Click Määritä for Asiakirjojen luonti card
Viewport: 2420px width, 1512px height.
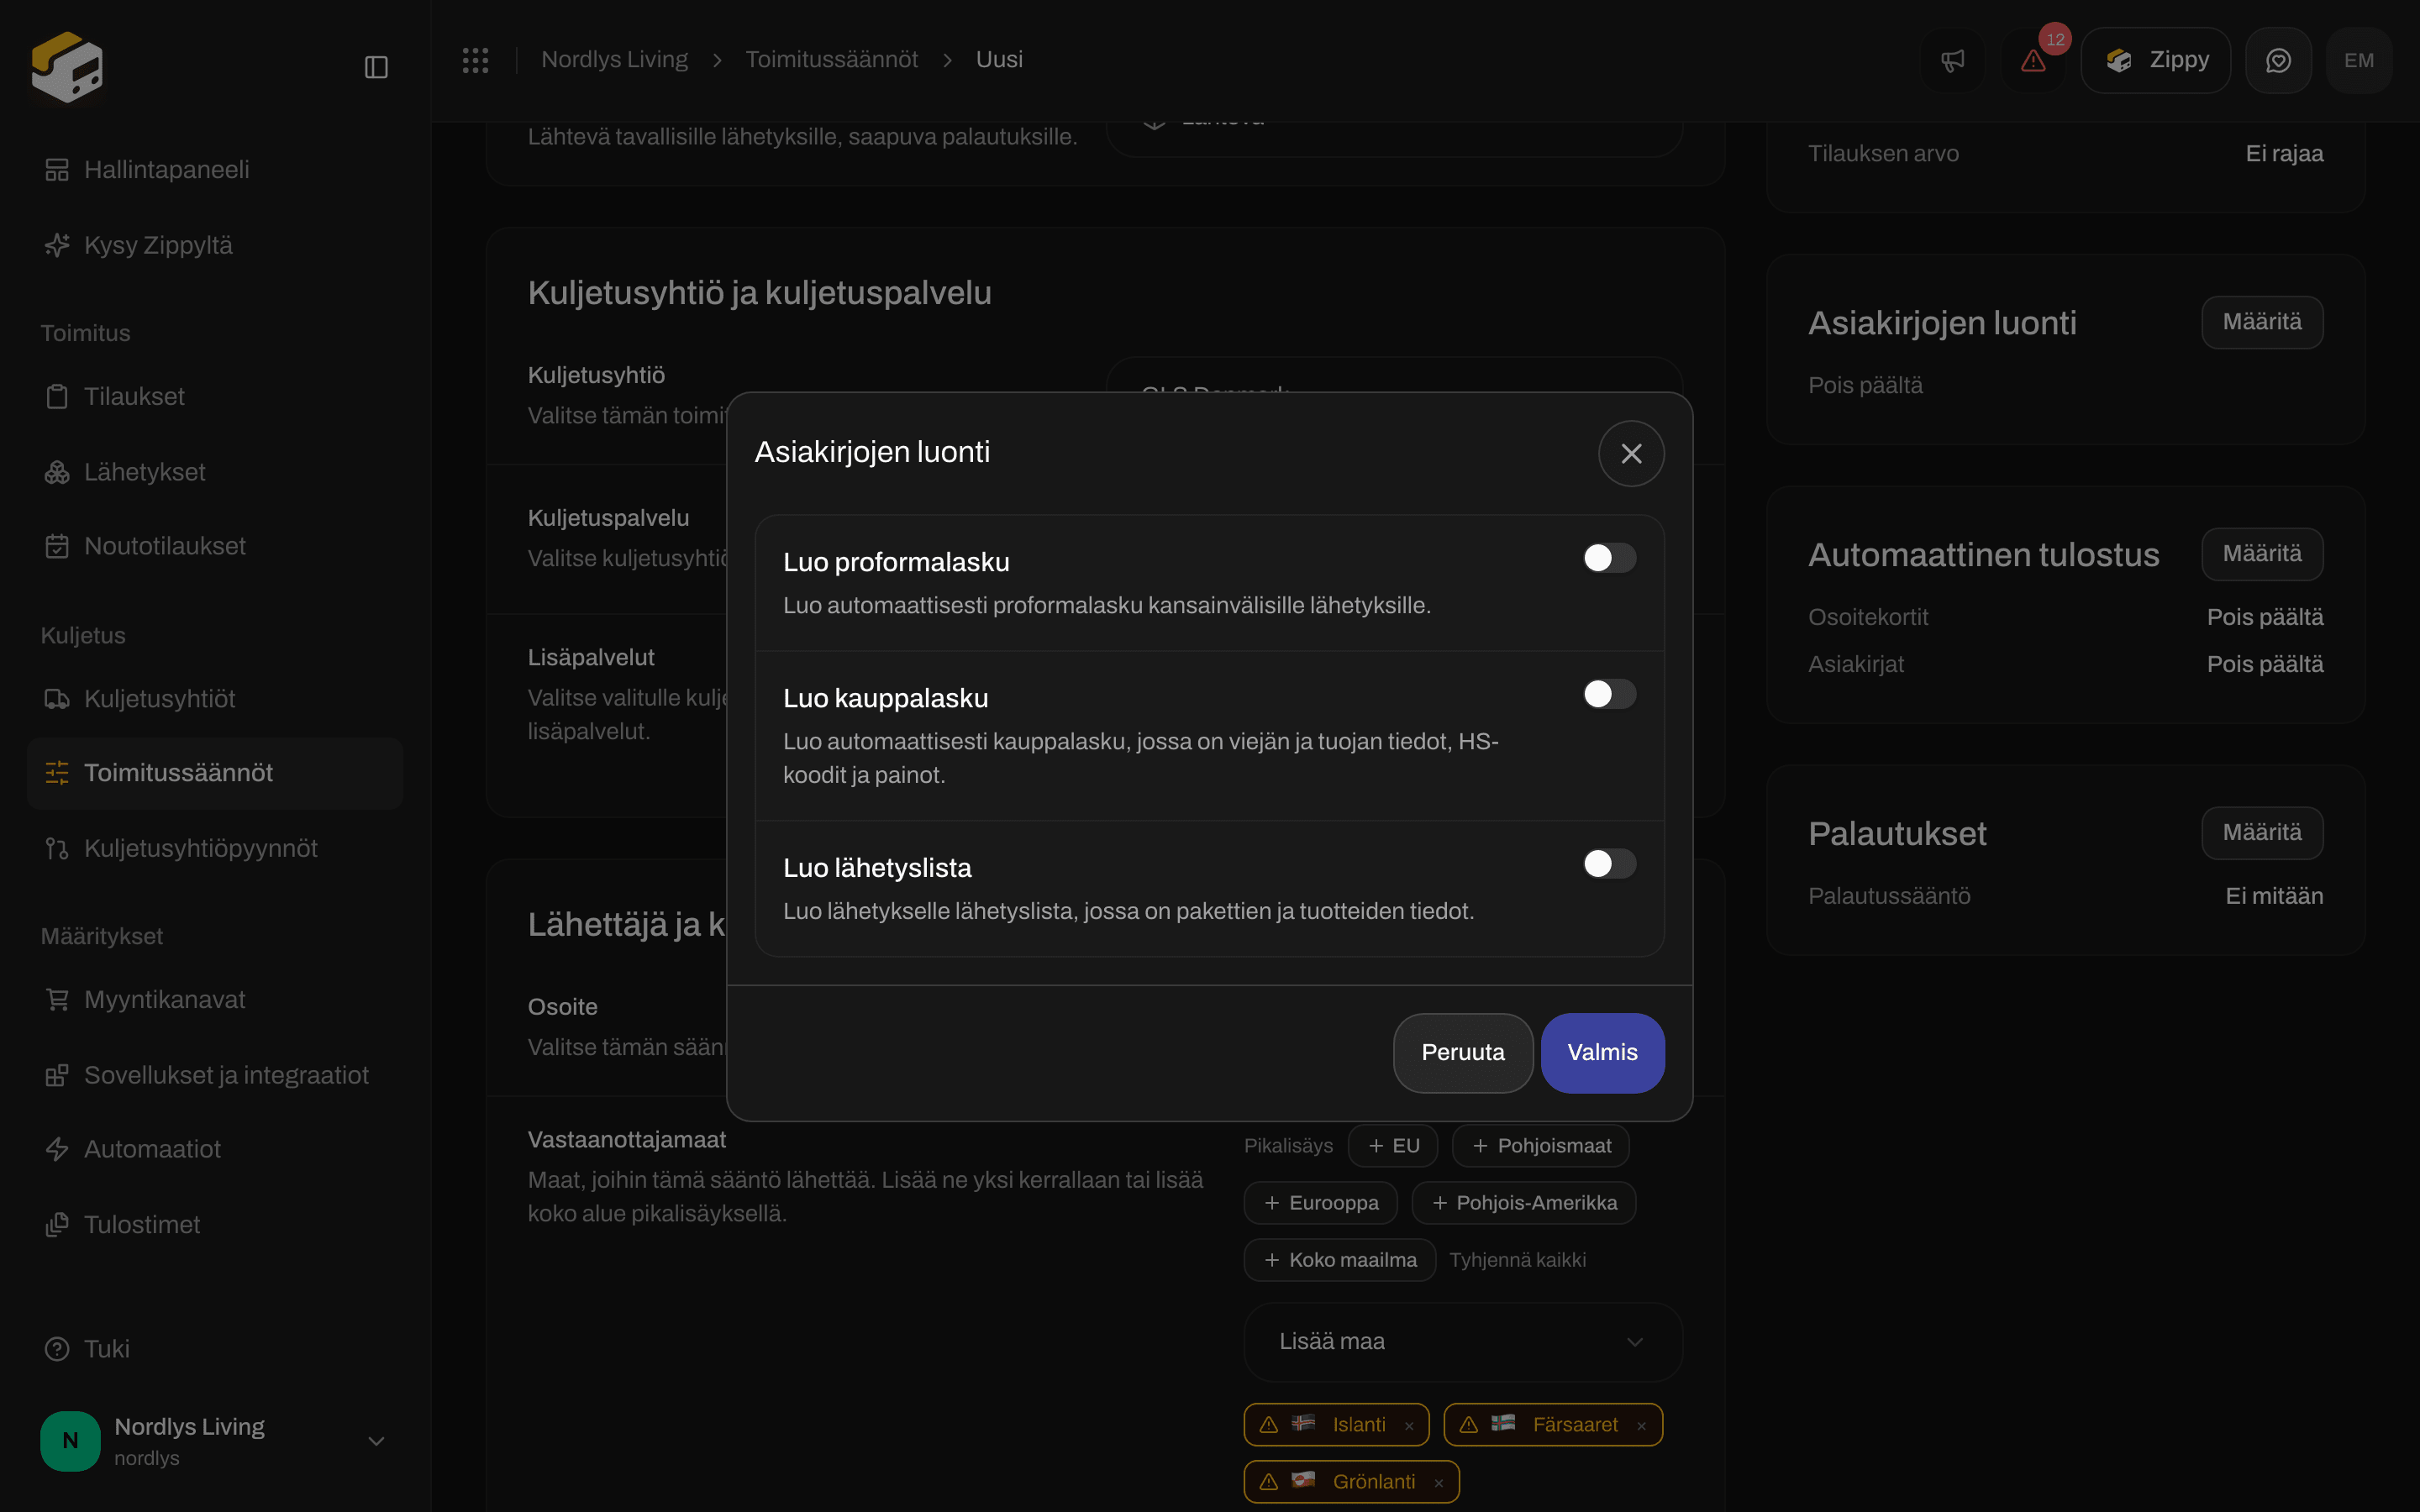pos(2262,322)
